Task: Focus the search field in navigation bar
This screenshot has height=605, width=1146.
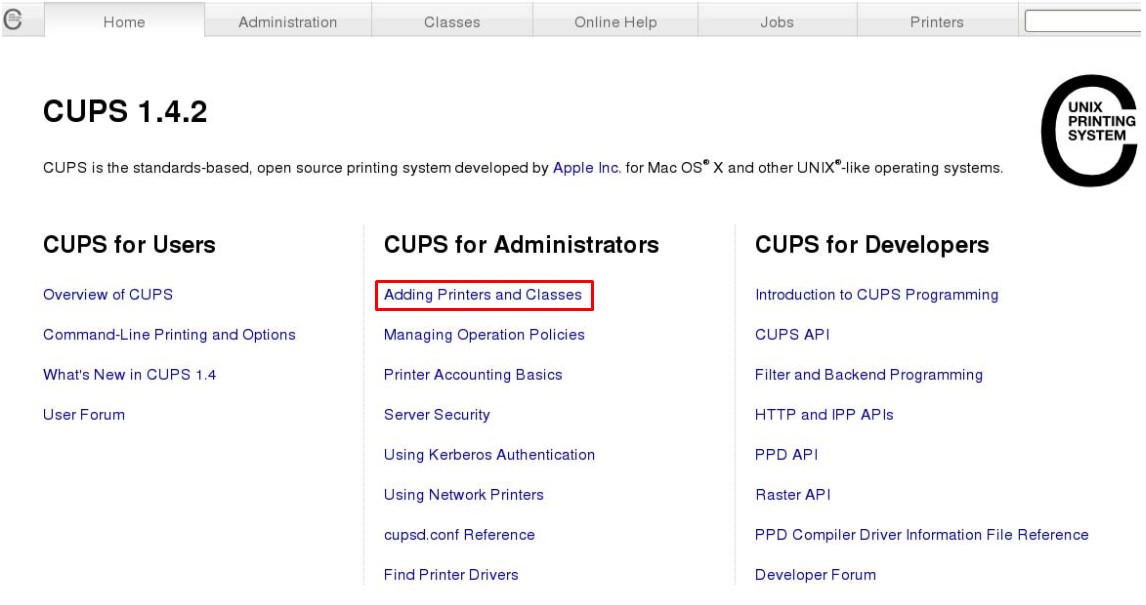Action: (1085, 21)
